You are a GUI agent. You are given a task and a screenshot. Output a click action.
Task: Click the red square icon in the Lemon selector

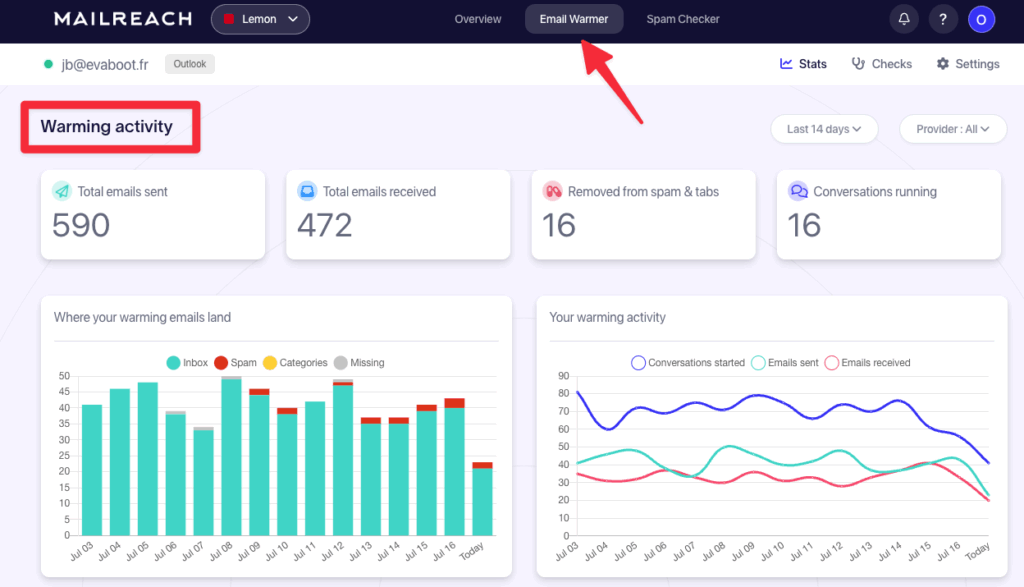229,19
